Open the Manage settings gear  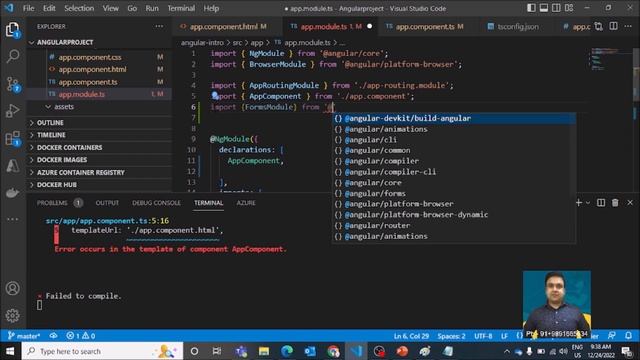click(x=13, y=315)
